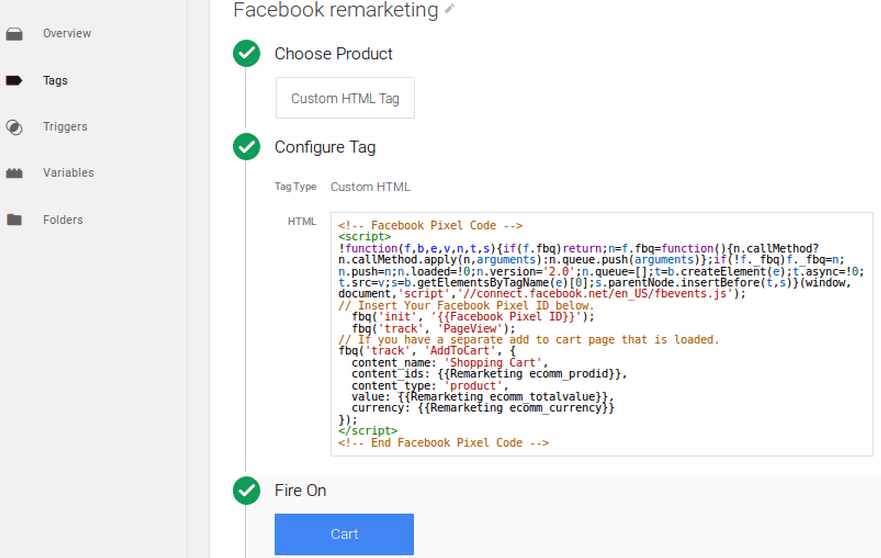Click the 'End Facebook Pixel Code' comment
This screenshot has height=558, width=881.
(x=443, y=443)
